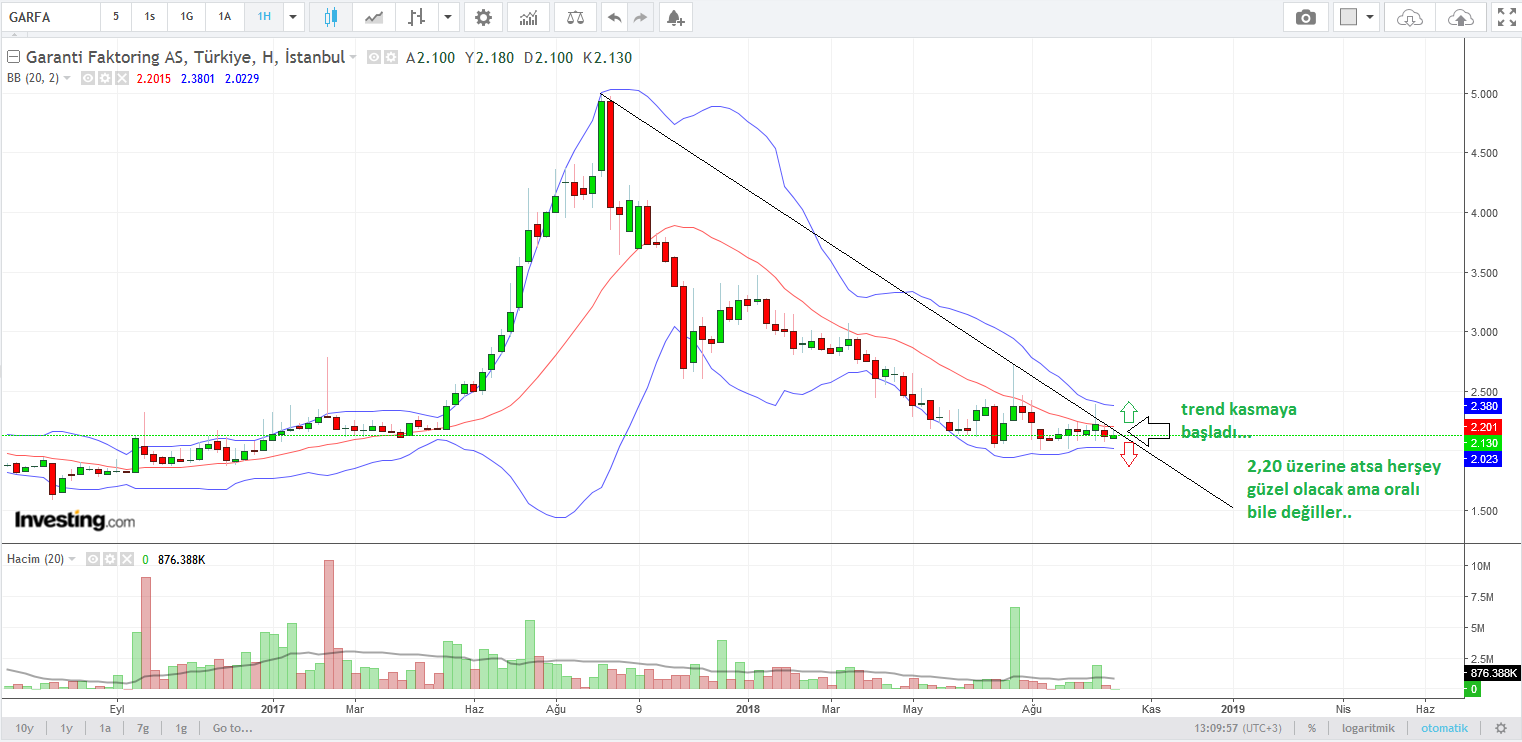Redo last chart action

tap(641, 17)
